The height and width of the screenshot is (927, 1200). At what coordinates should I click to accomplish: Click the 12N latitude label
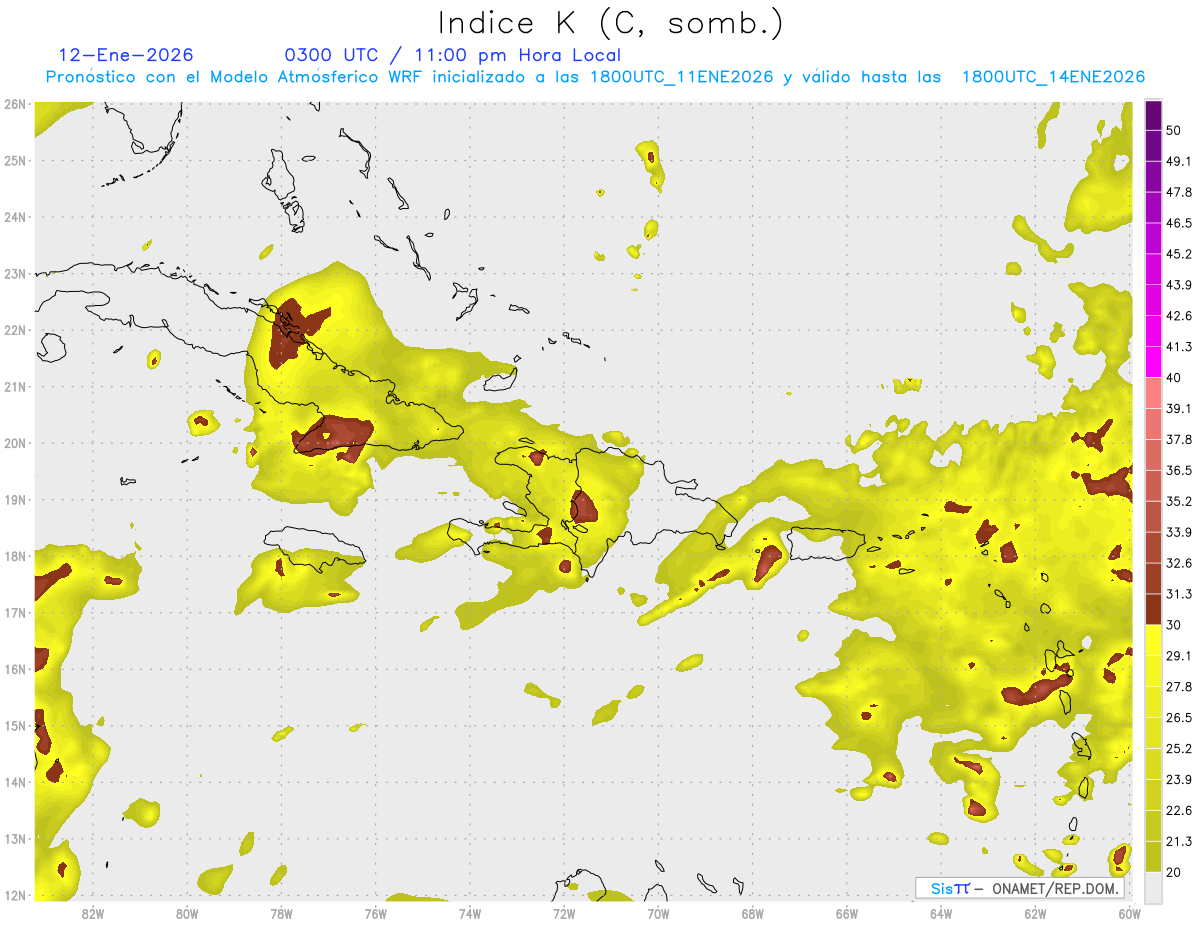point(15,895)
